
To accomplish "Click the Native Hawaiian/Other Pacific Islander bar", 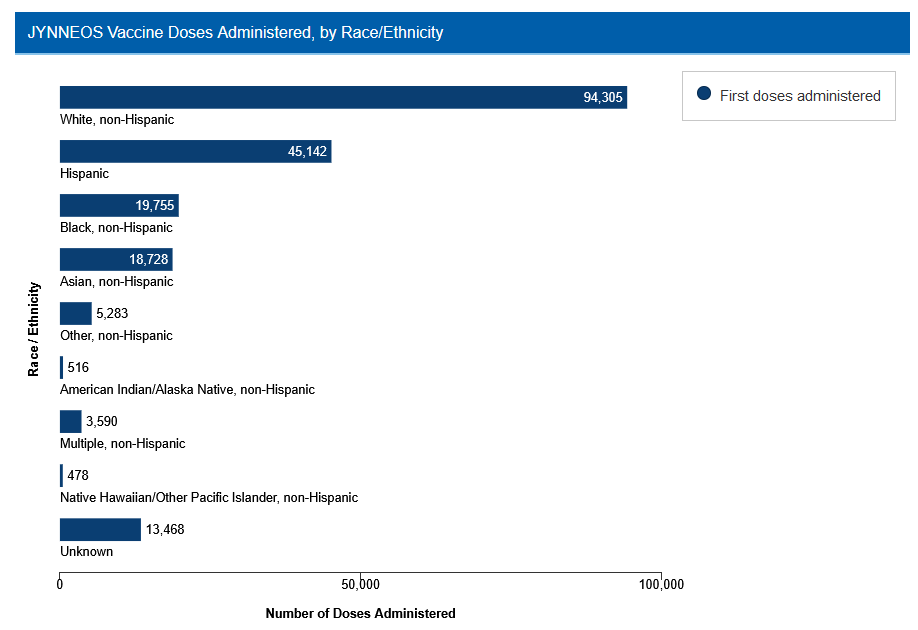I will coord(61,475).
